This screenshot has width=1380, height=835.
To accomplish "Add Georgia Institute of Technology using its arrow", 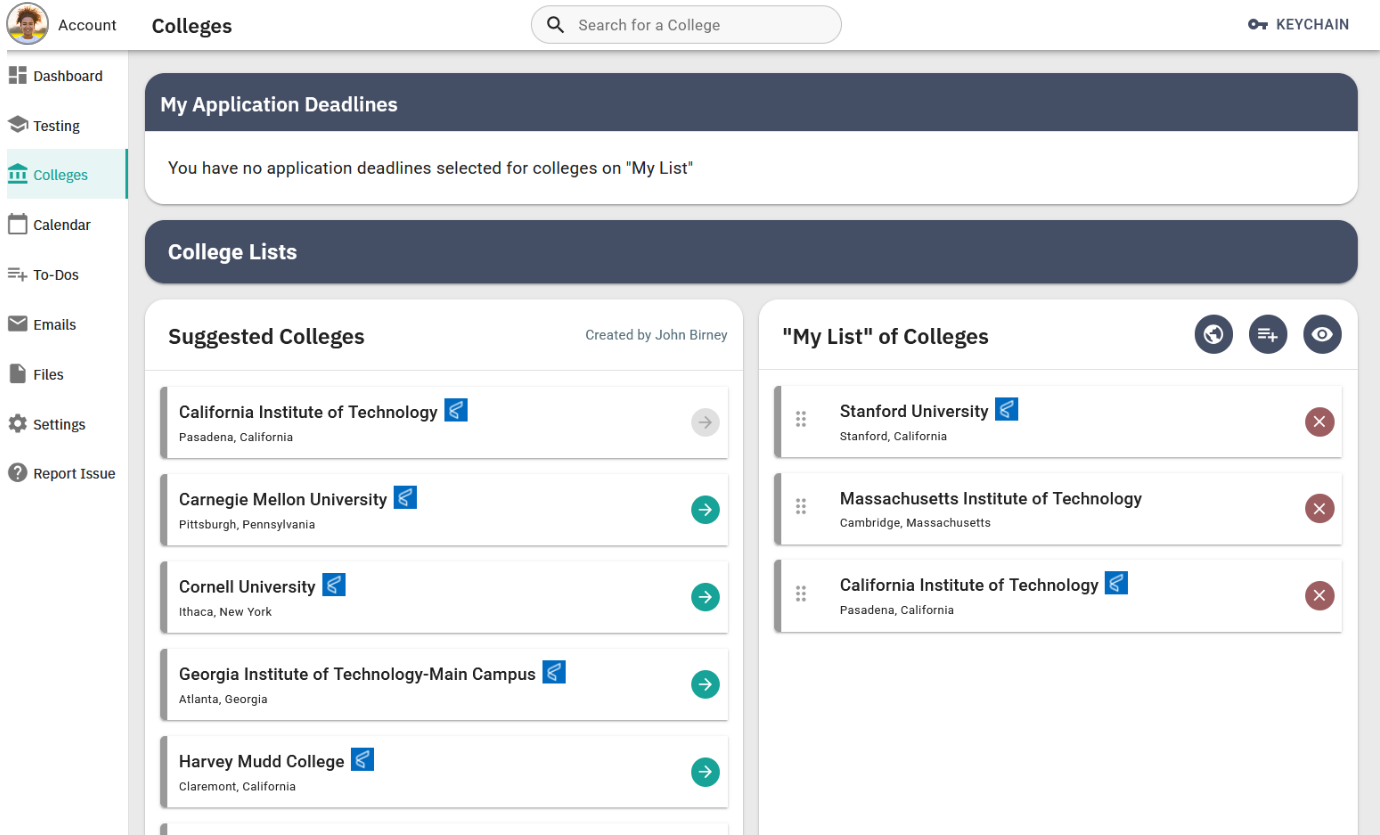I will click(705, 685).
